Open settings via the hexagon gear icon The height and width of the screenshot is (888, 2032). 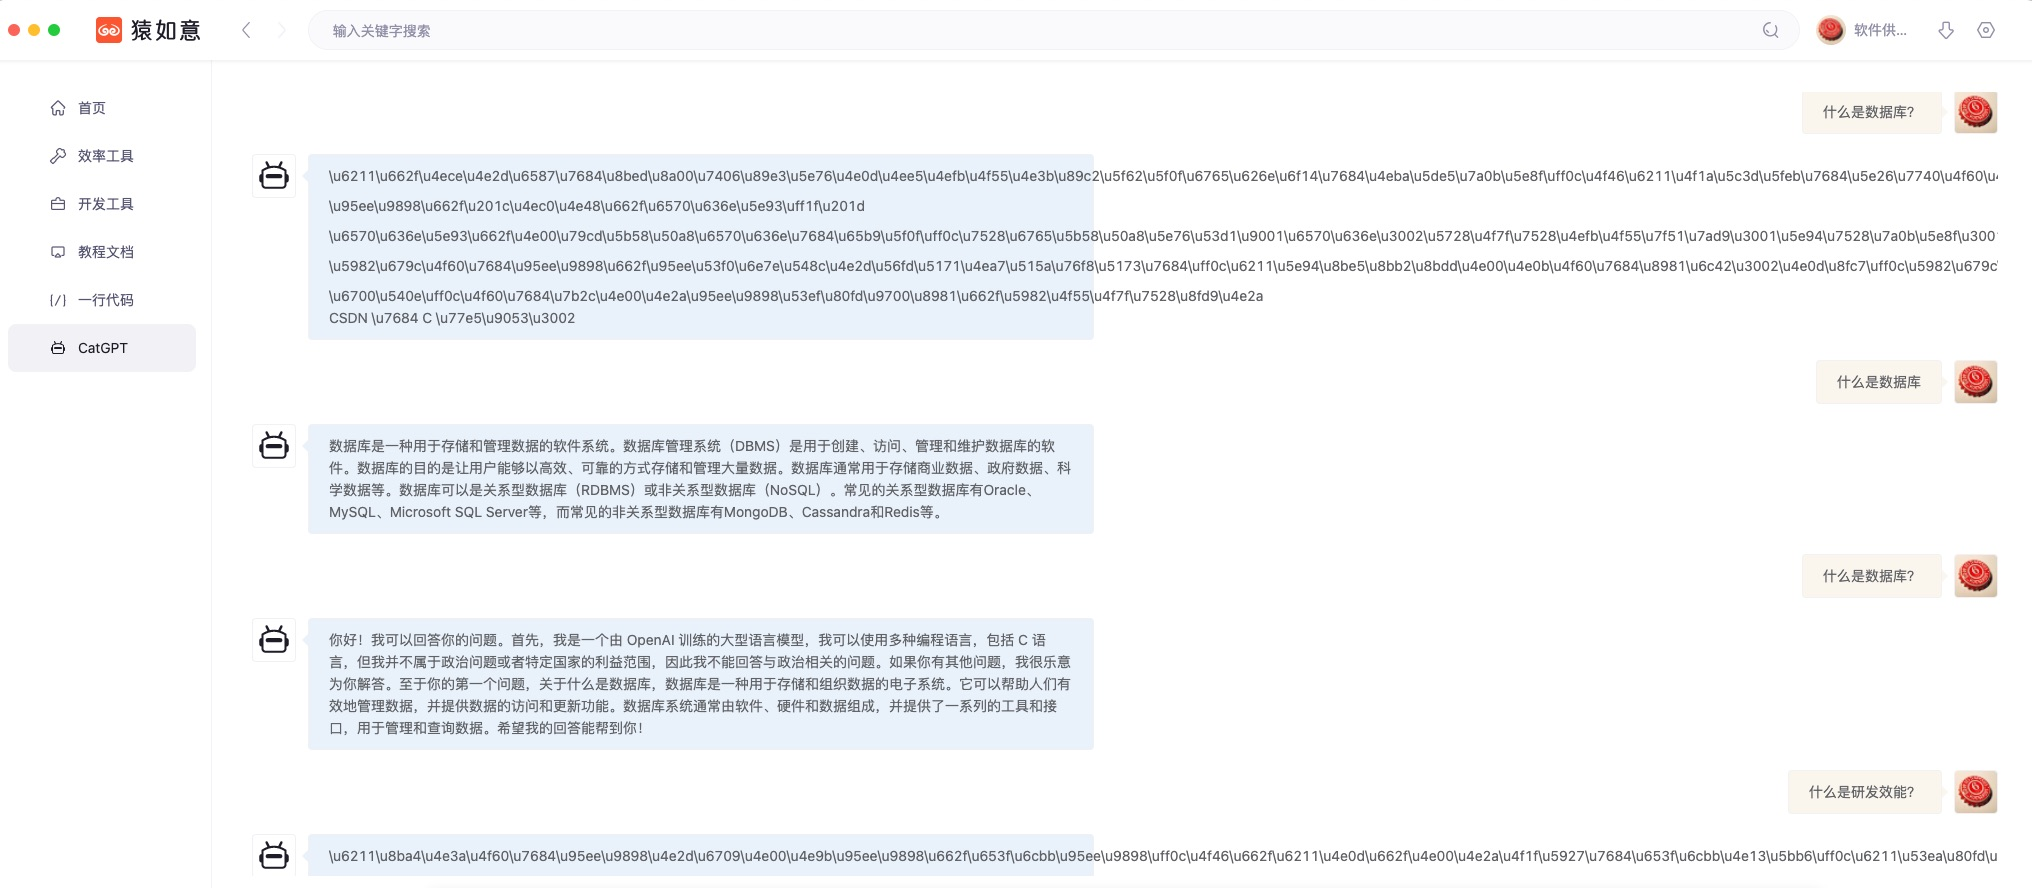[1986, 30]
